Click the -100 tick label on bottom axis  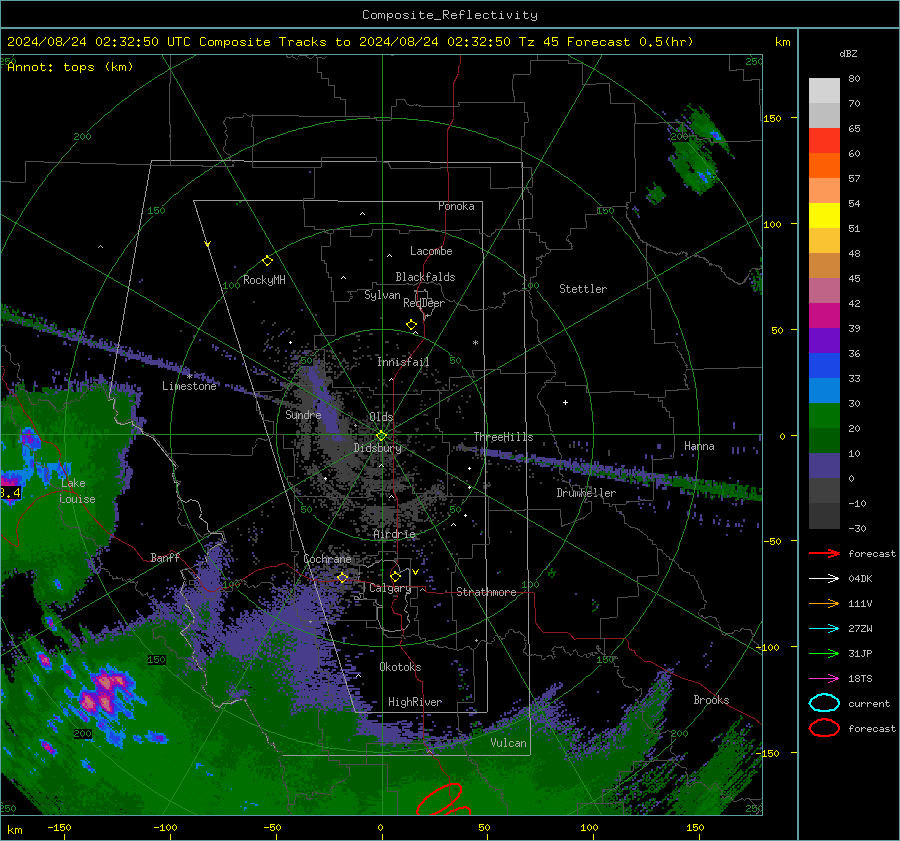click(165, 827)
